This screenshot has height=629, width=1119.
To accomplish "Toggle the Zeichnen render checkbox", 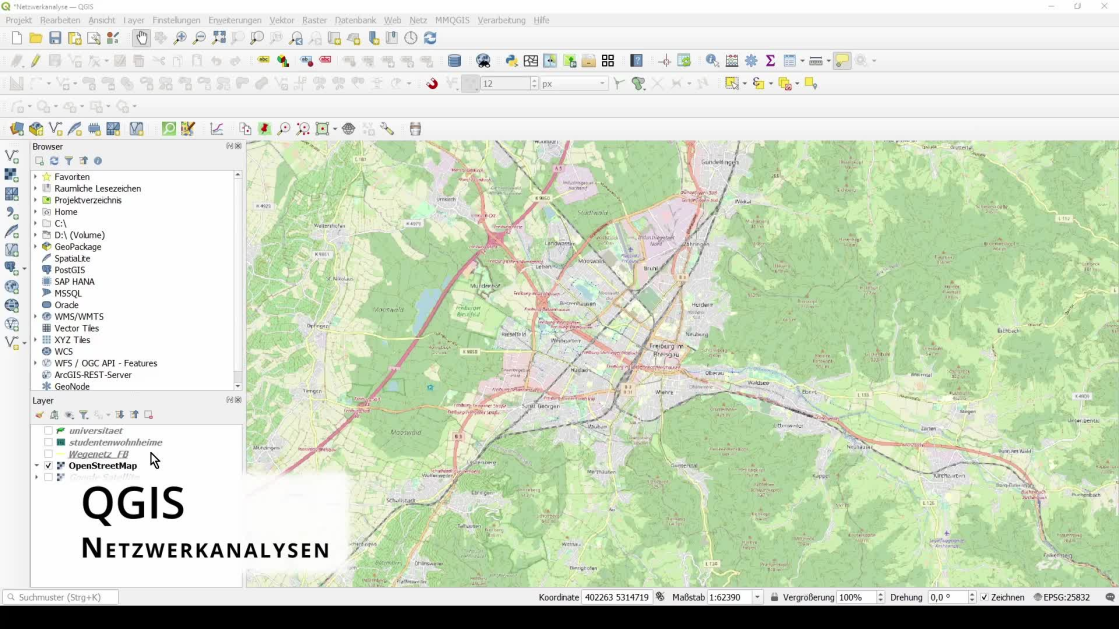I will coord(985,597).
